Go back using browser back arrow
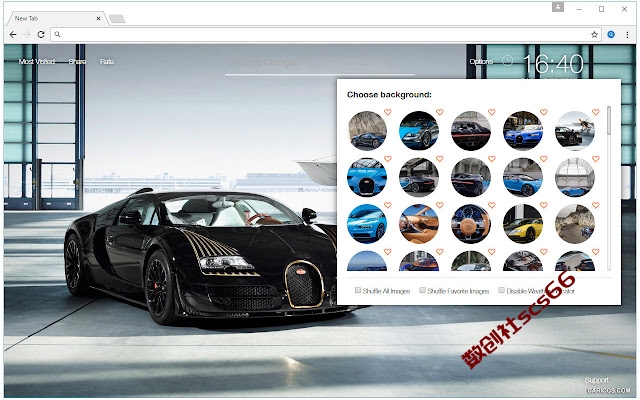The image size is (640, 400). click(x=13, y=35)
